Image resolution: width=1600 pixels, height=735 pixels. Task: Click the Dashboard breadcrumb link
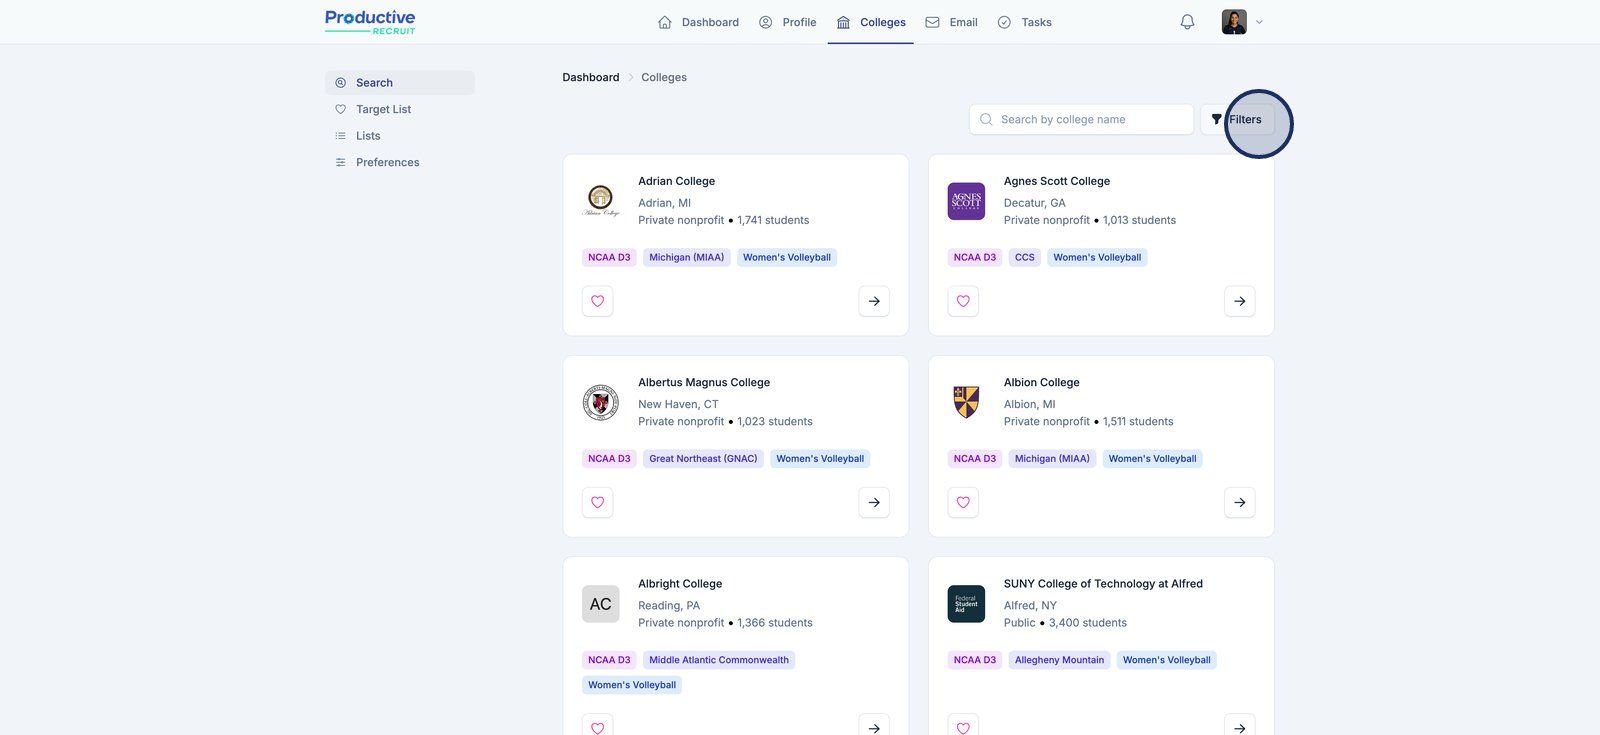click(591, 77)
